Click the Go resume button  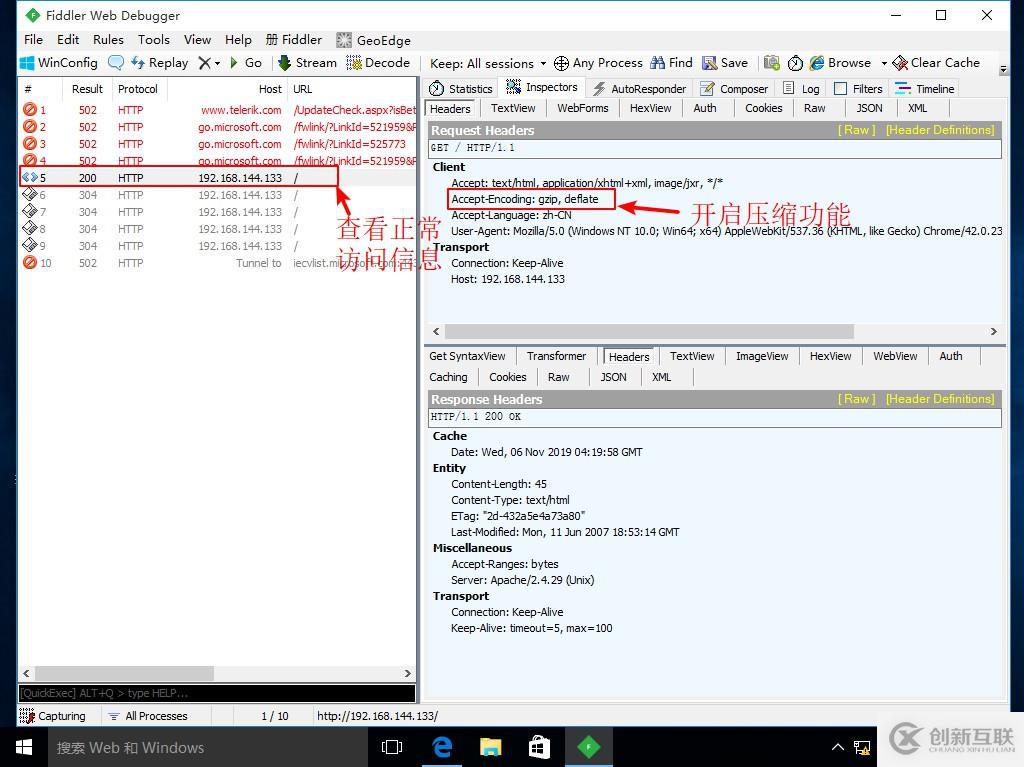pyautogui.click(x=245, y=62)
